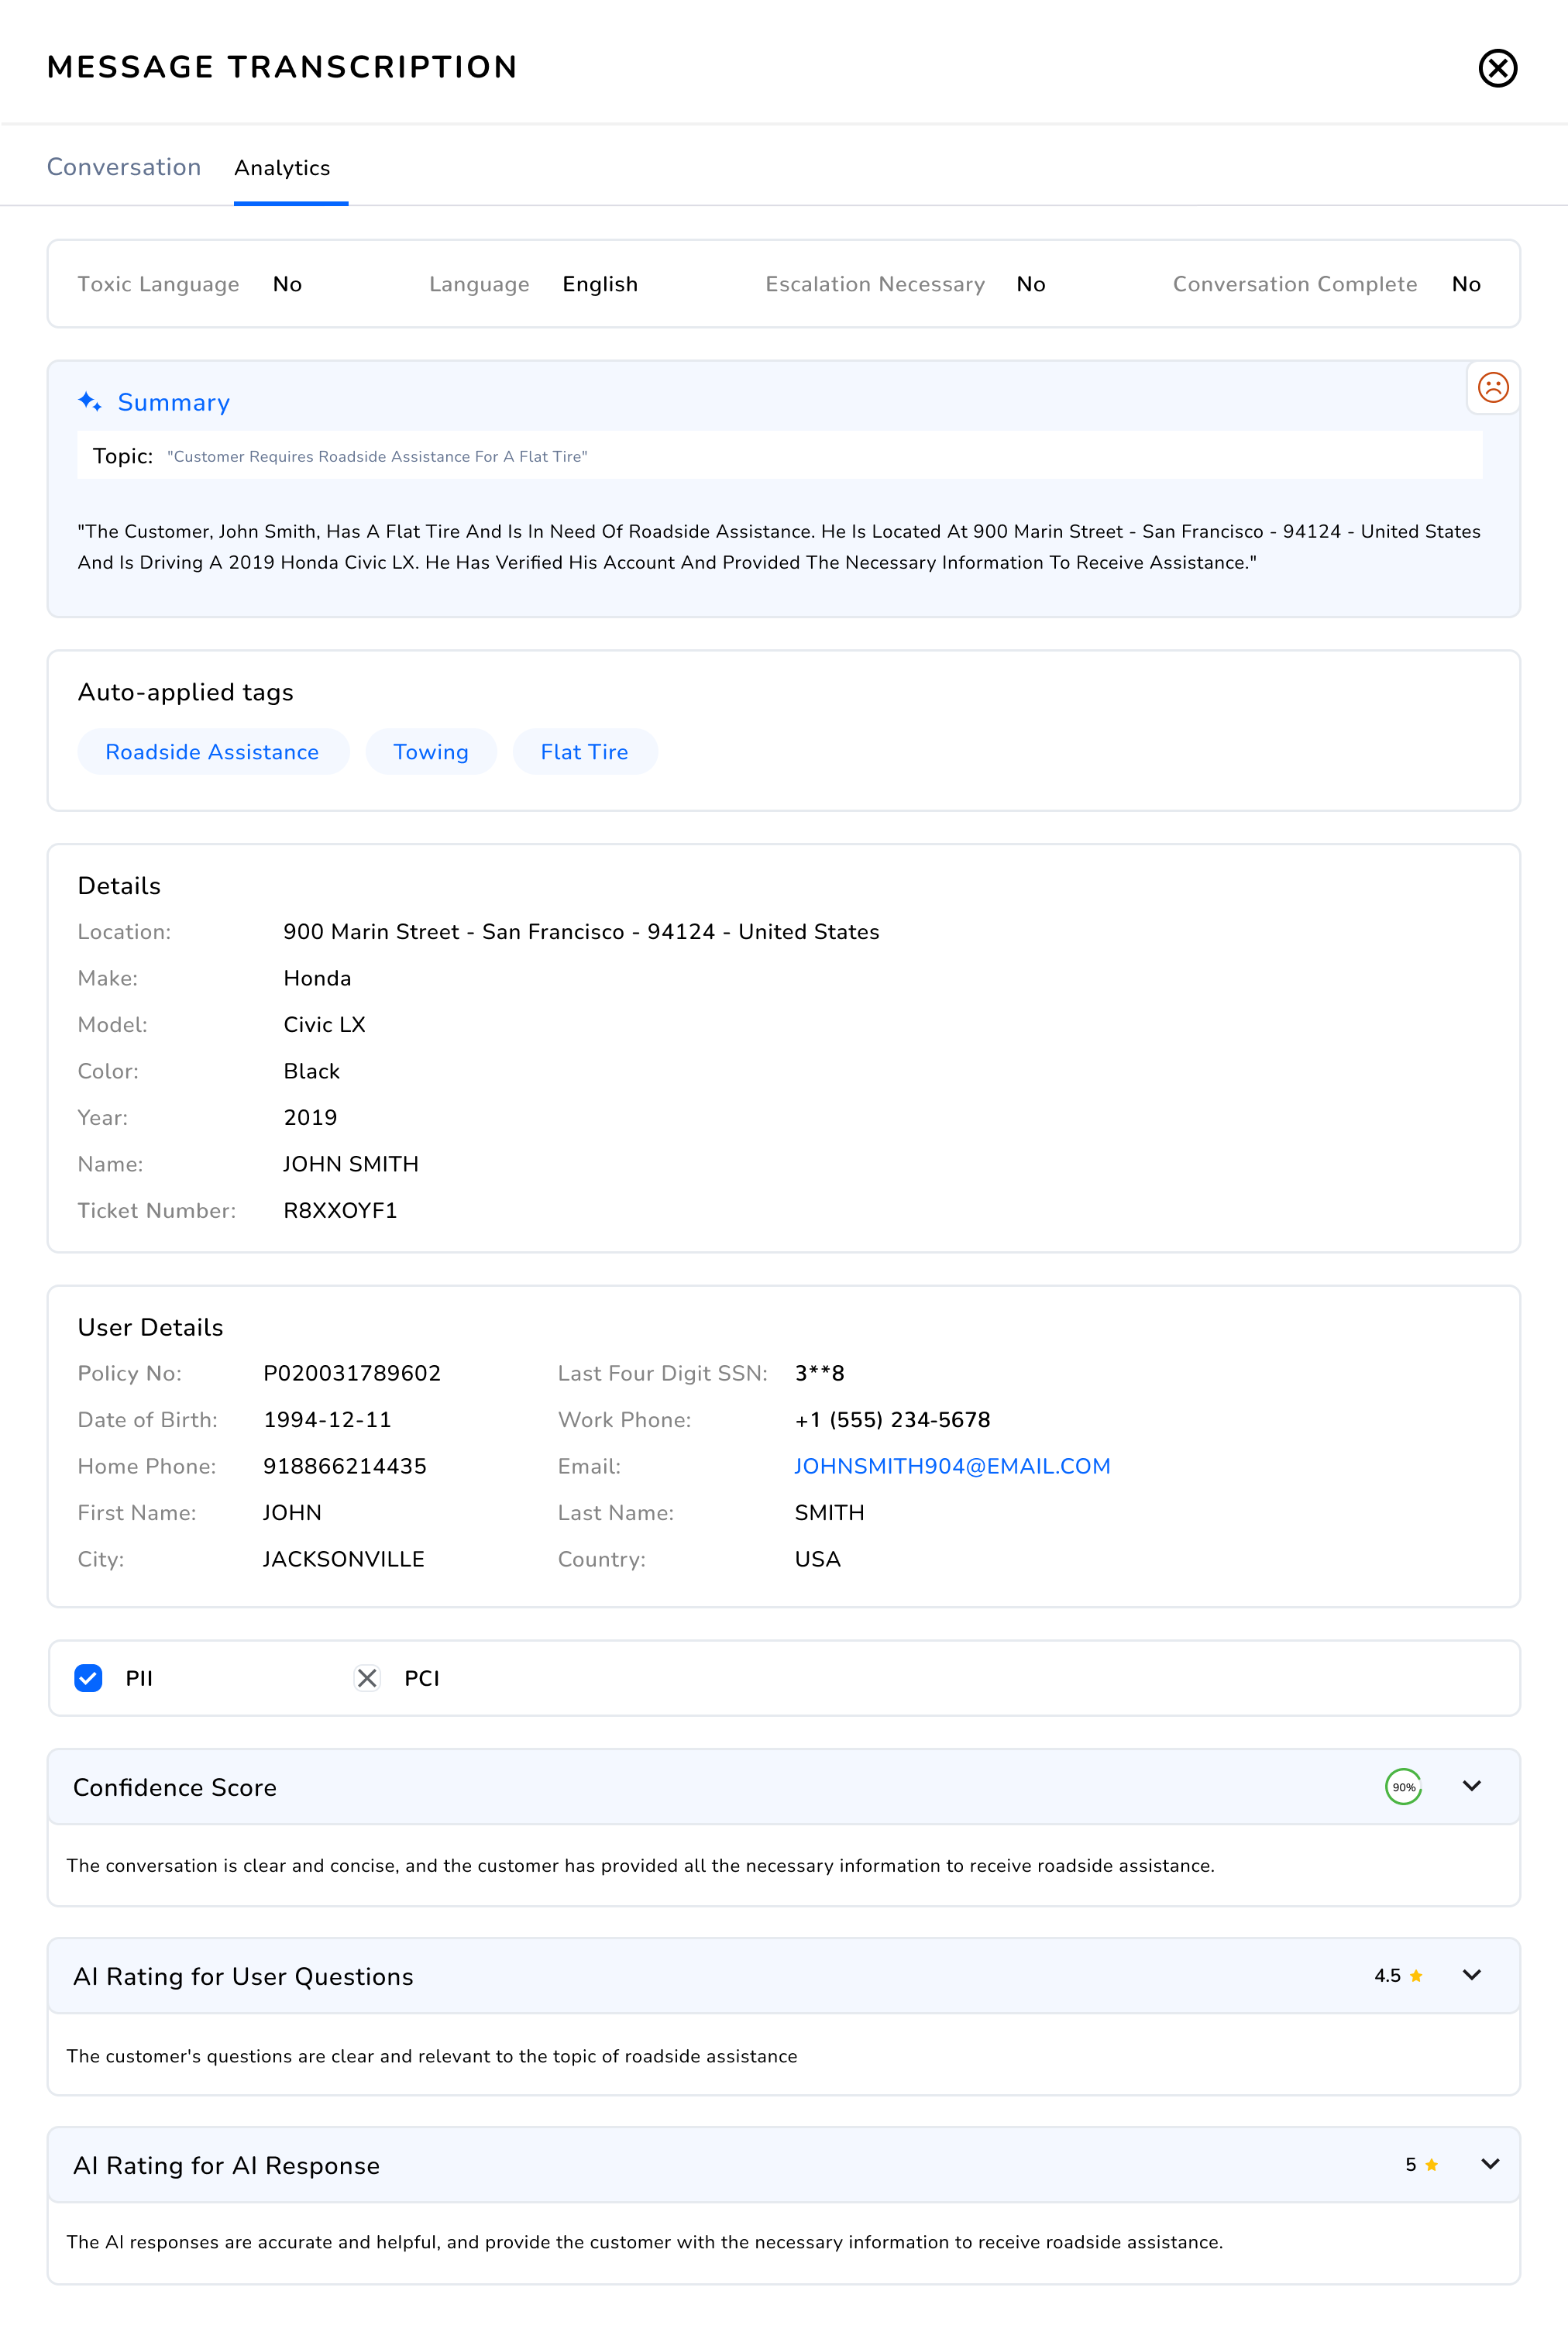The height and width of the screenshot is (2332, 1568).
Task: Click work phone +1 (555) 234-5678
Action: click(892, 1419)
